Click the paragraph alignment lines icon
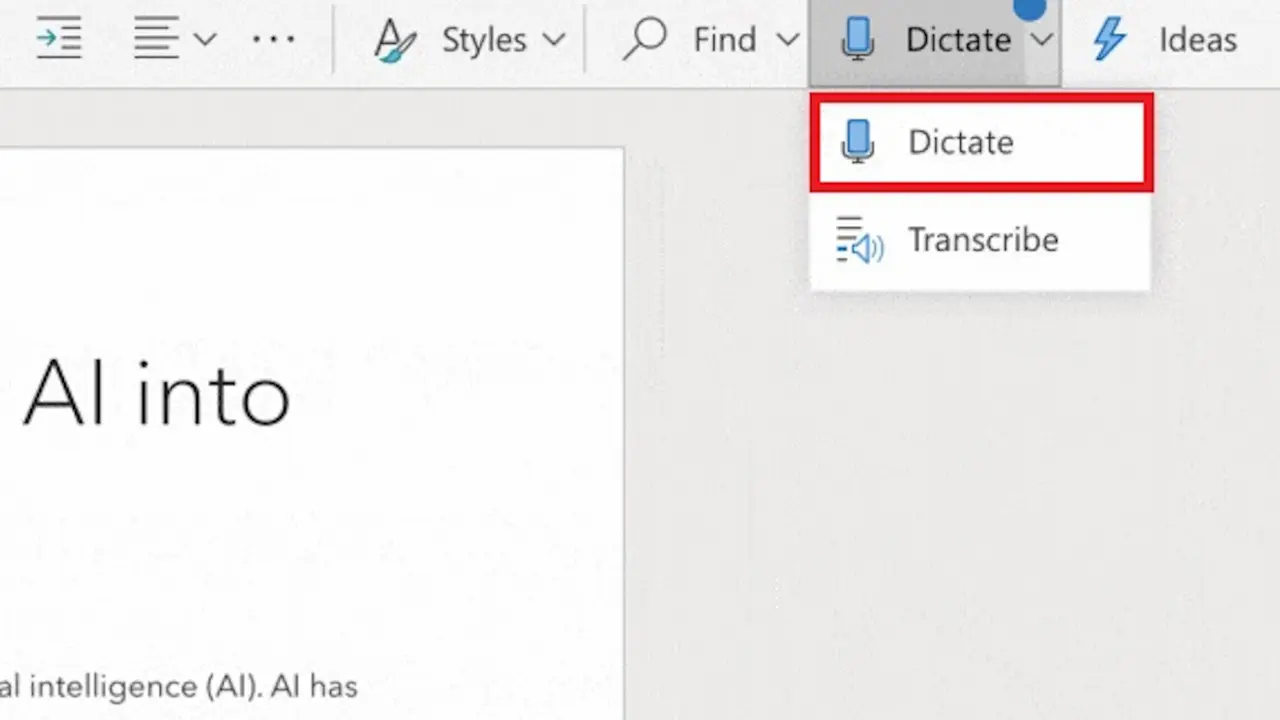Viewport: 1280px width, 720px height. pos(156,39)
